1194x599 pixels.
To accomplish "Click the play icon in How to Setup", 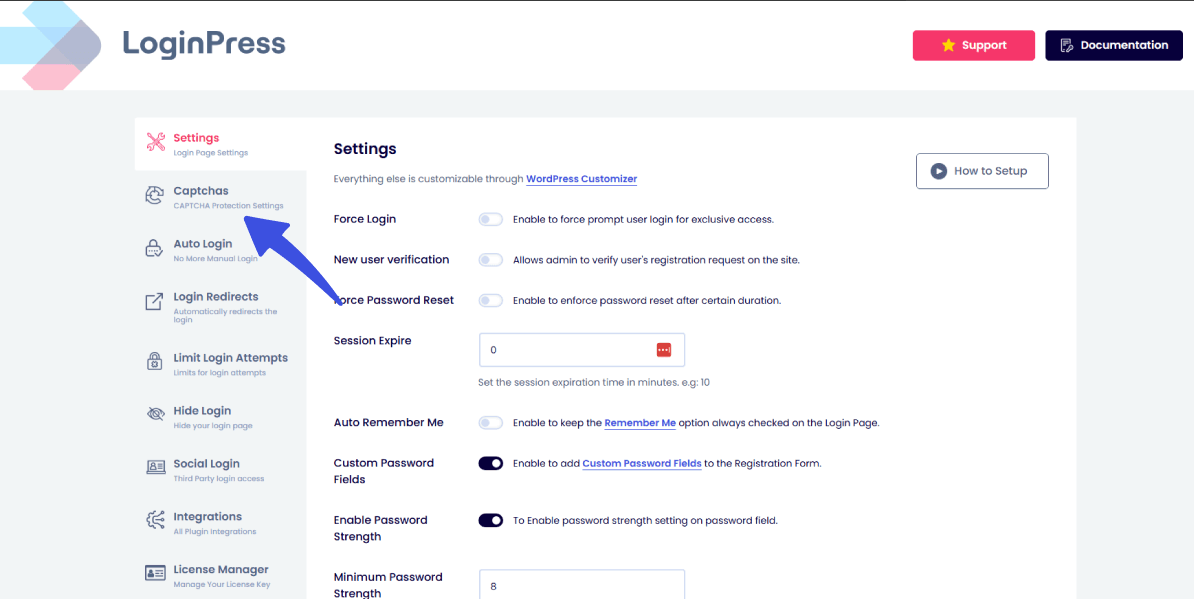I will [x=939, y=171].
